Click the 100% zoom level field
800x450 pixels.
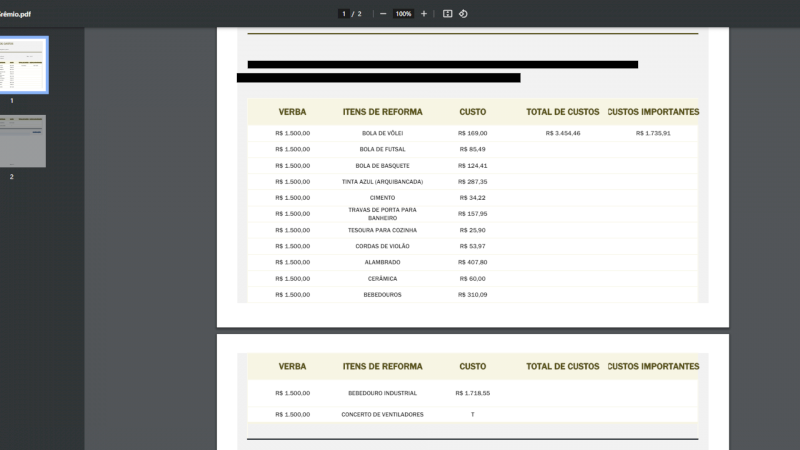(403, 14)
